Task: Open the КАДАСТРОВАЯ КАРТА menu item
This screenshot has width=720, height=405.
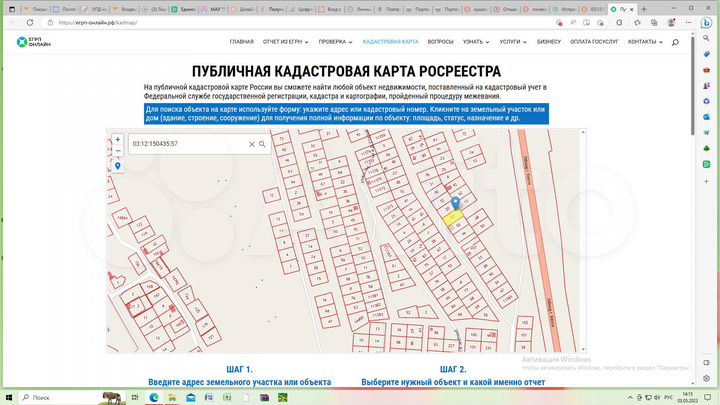Action: tap(390, 42)
